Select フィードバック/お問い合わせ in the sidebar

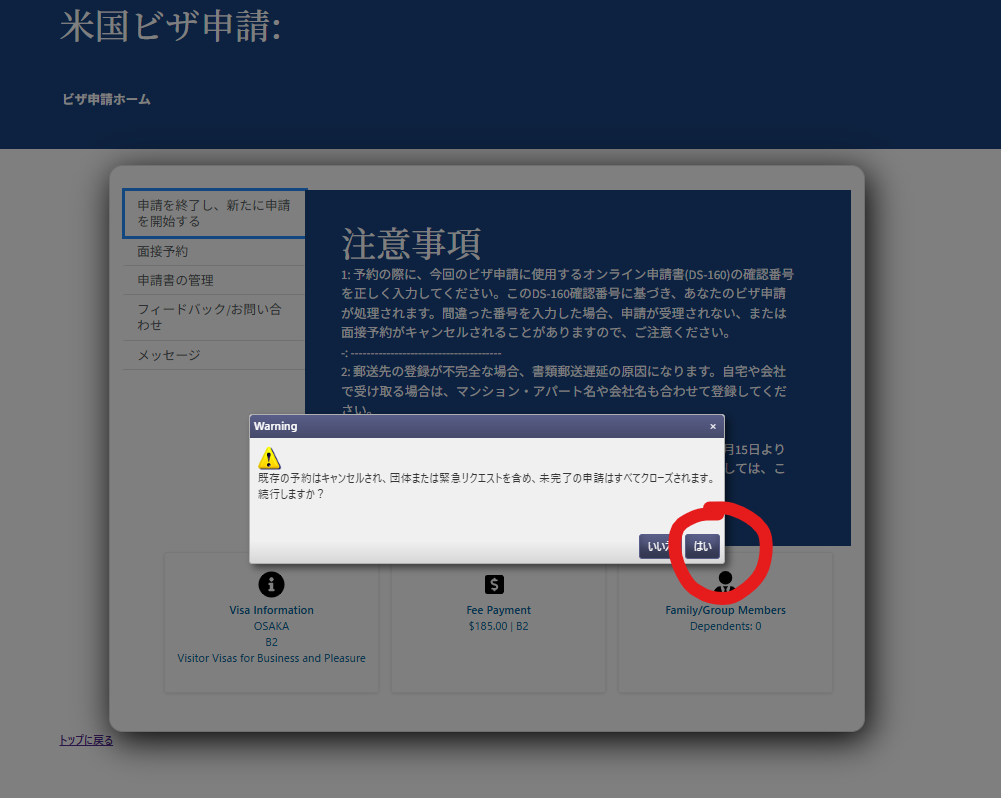click(x=209, y=317)
